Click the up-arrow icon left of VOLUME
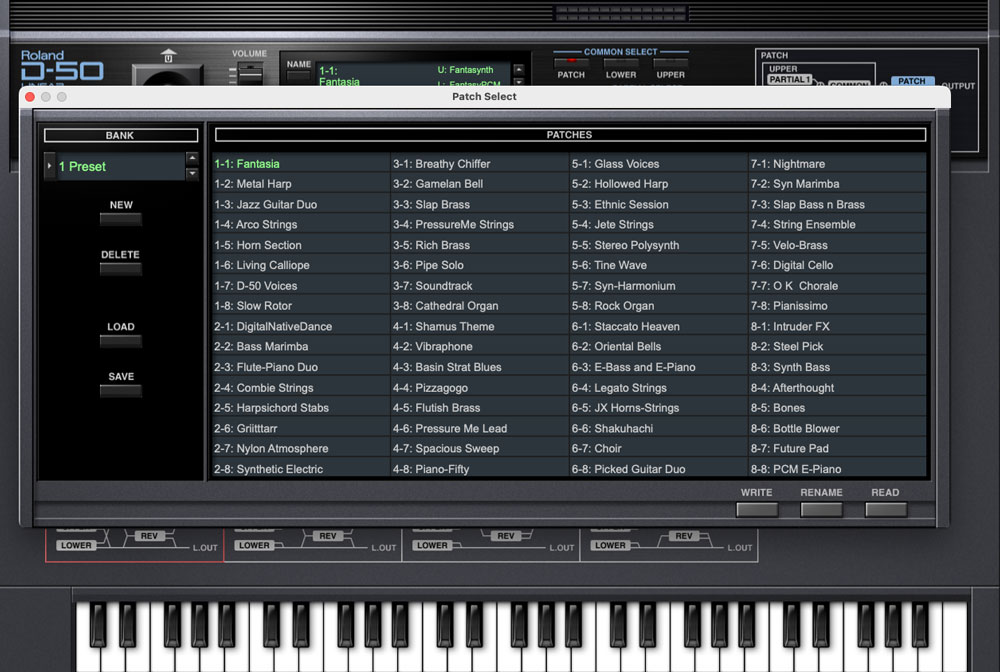1000x672 pixels. (x=168, y=55)
